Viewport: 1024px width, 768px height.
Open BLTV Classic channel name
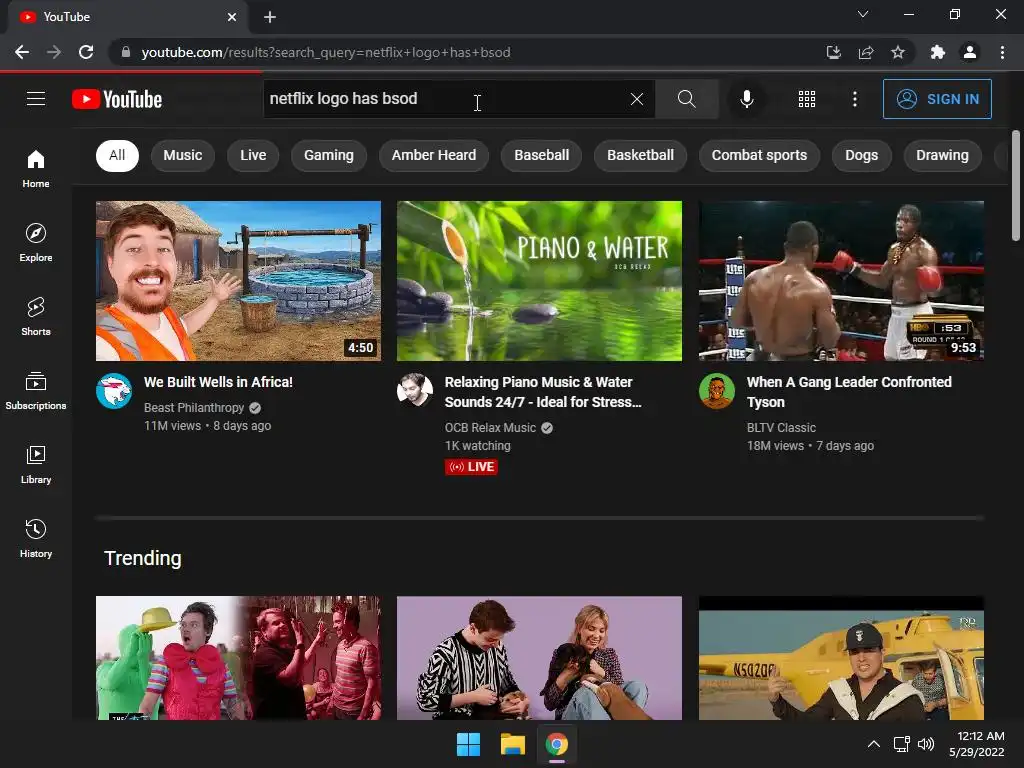pos(781,428)
